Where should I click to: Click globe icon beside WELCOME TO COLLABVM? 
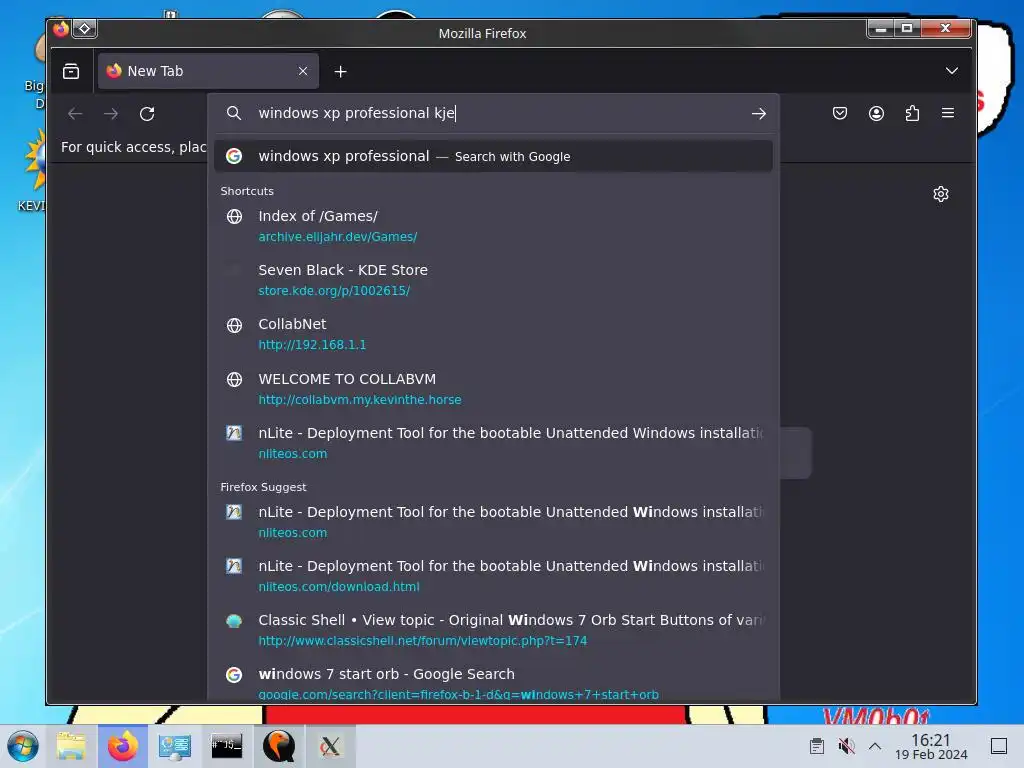234,379
